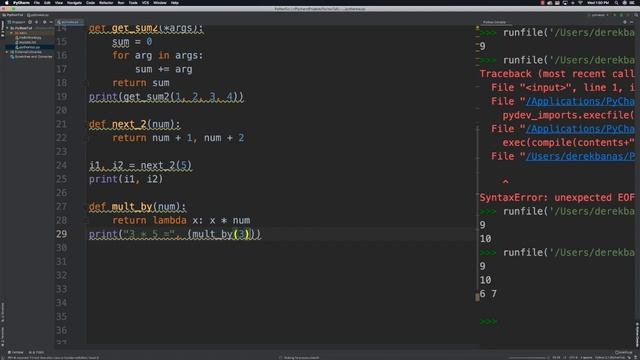Open the PyCharm application menu
The image size is (640, 360).
pos(21,2)
